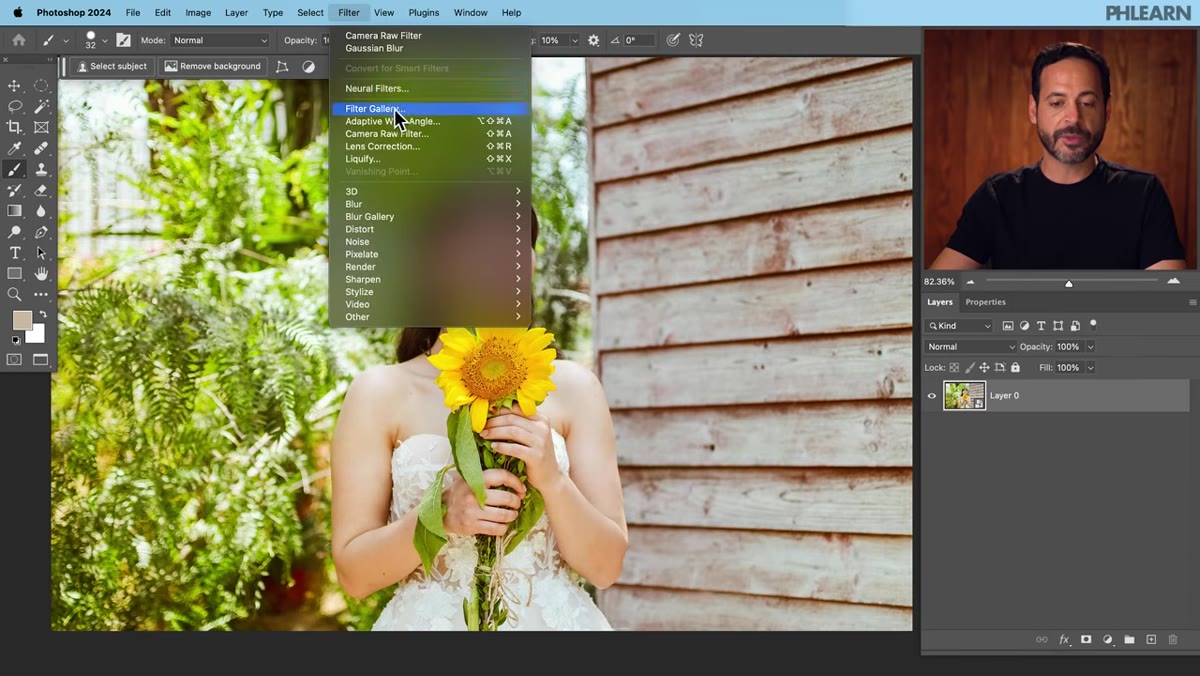1200x676 pixels.
Task: Select the Lasso tool
Action: pyautogui.click(x=15, y=106)
